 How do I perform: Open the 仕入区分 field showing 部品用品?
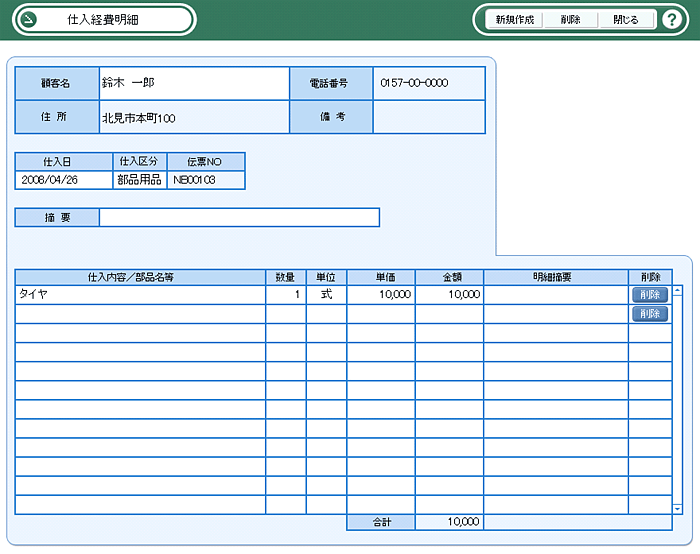(139, 181)
